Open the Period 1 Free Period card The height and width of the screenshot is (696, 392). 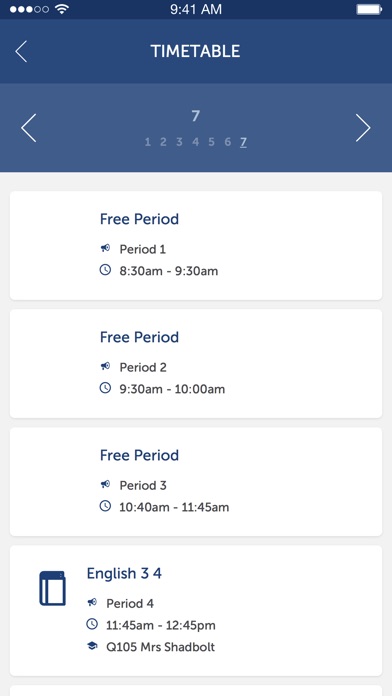click(196, 245)
